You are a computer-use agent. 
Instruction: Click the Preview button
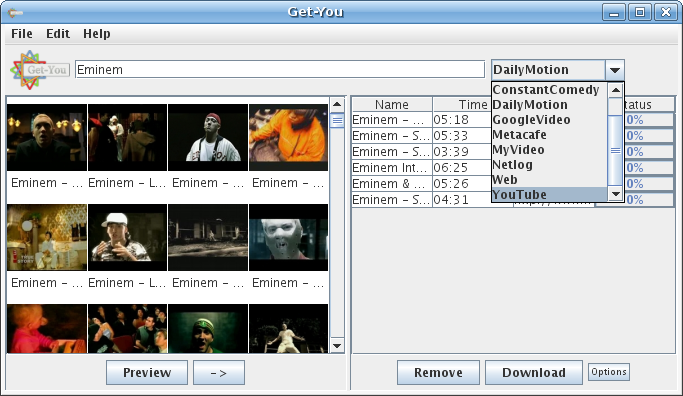(147, 372)
